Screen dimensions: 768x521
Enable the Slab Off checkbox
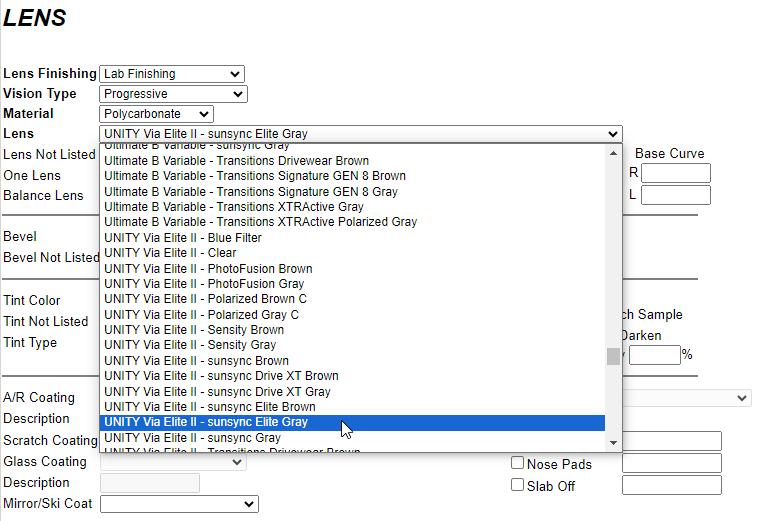[x=518, y=485]
